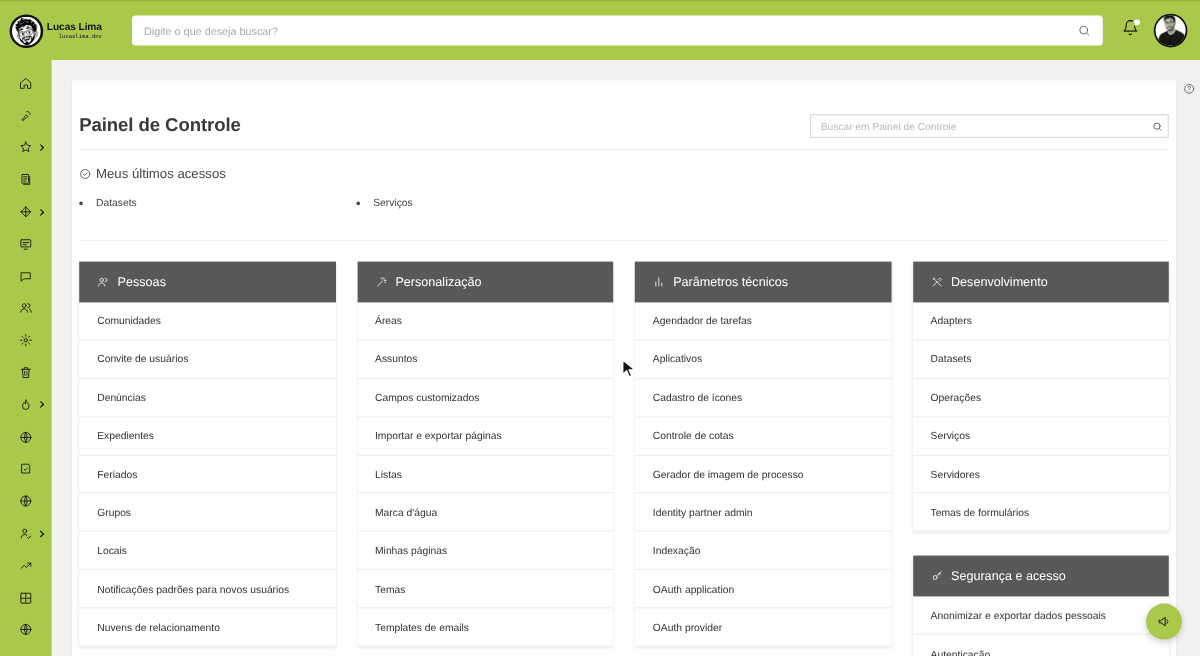Screen dimensions: 1200x656
Task: Click the sun-shaped sidebar icon
Action: (26, 340)
